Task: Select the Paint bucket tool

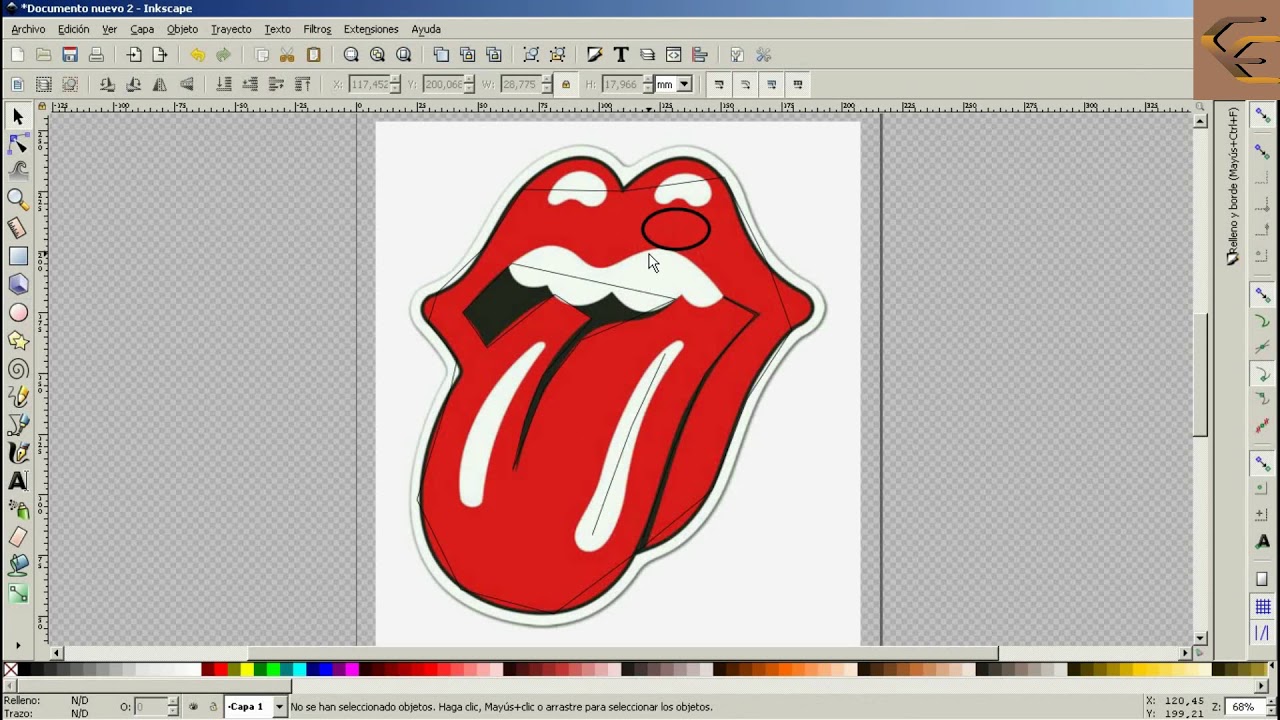Action: 18,565
